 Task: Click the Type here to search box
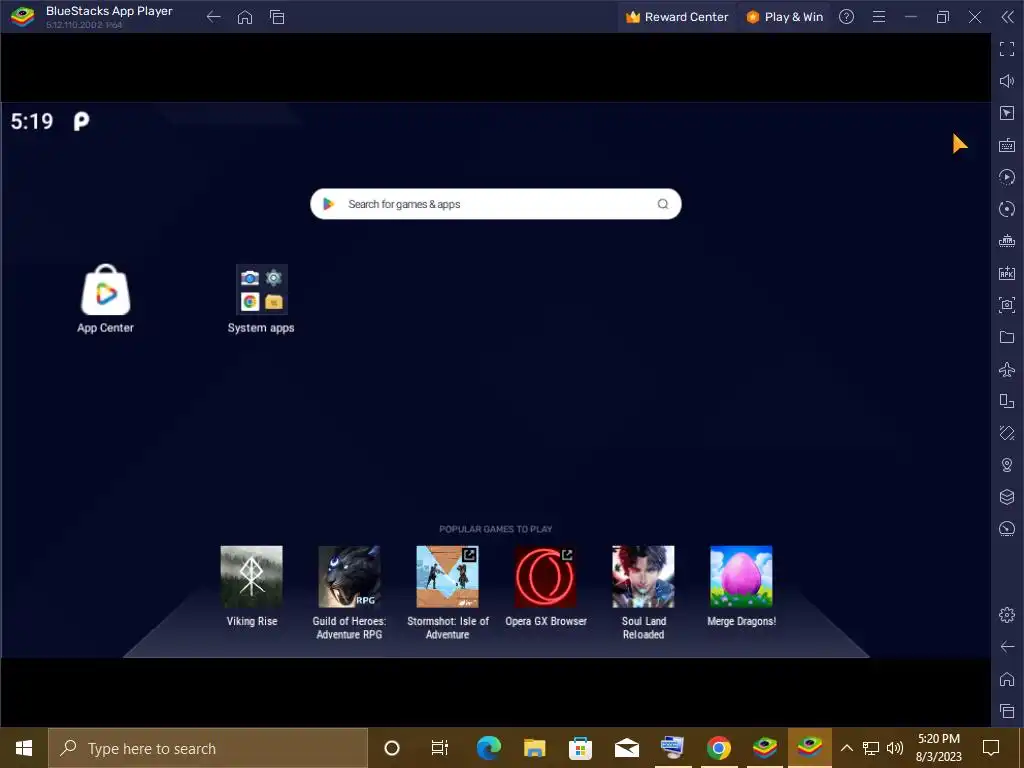click(x=208, y=748)
